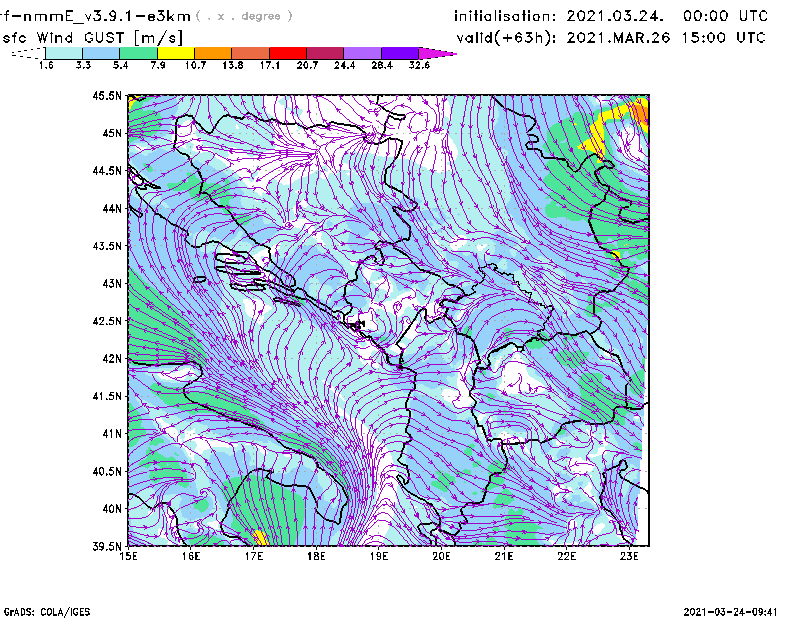Viewport: 800px width, 618px height.
Task: Click the 'initialisation: 2021.03.24.' text
Action: point(559,16)
